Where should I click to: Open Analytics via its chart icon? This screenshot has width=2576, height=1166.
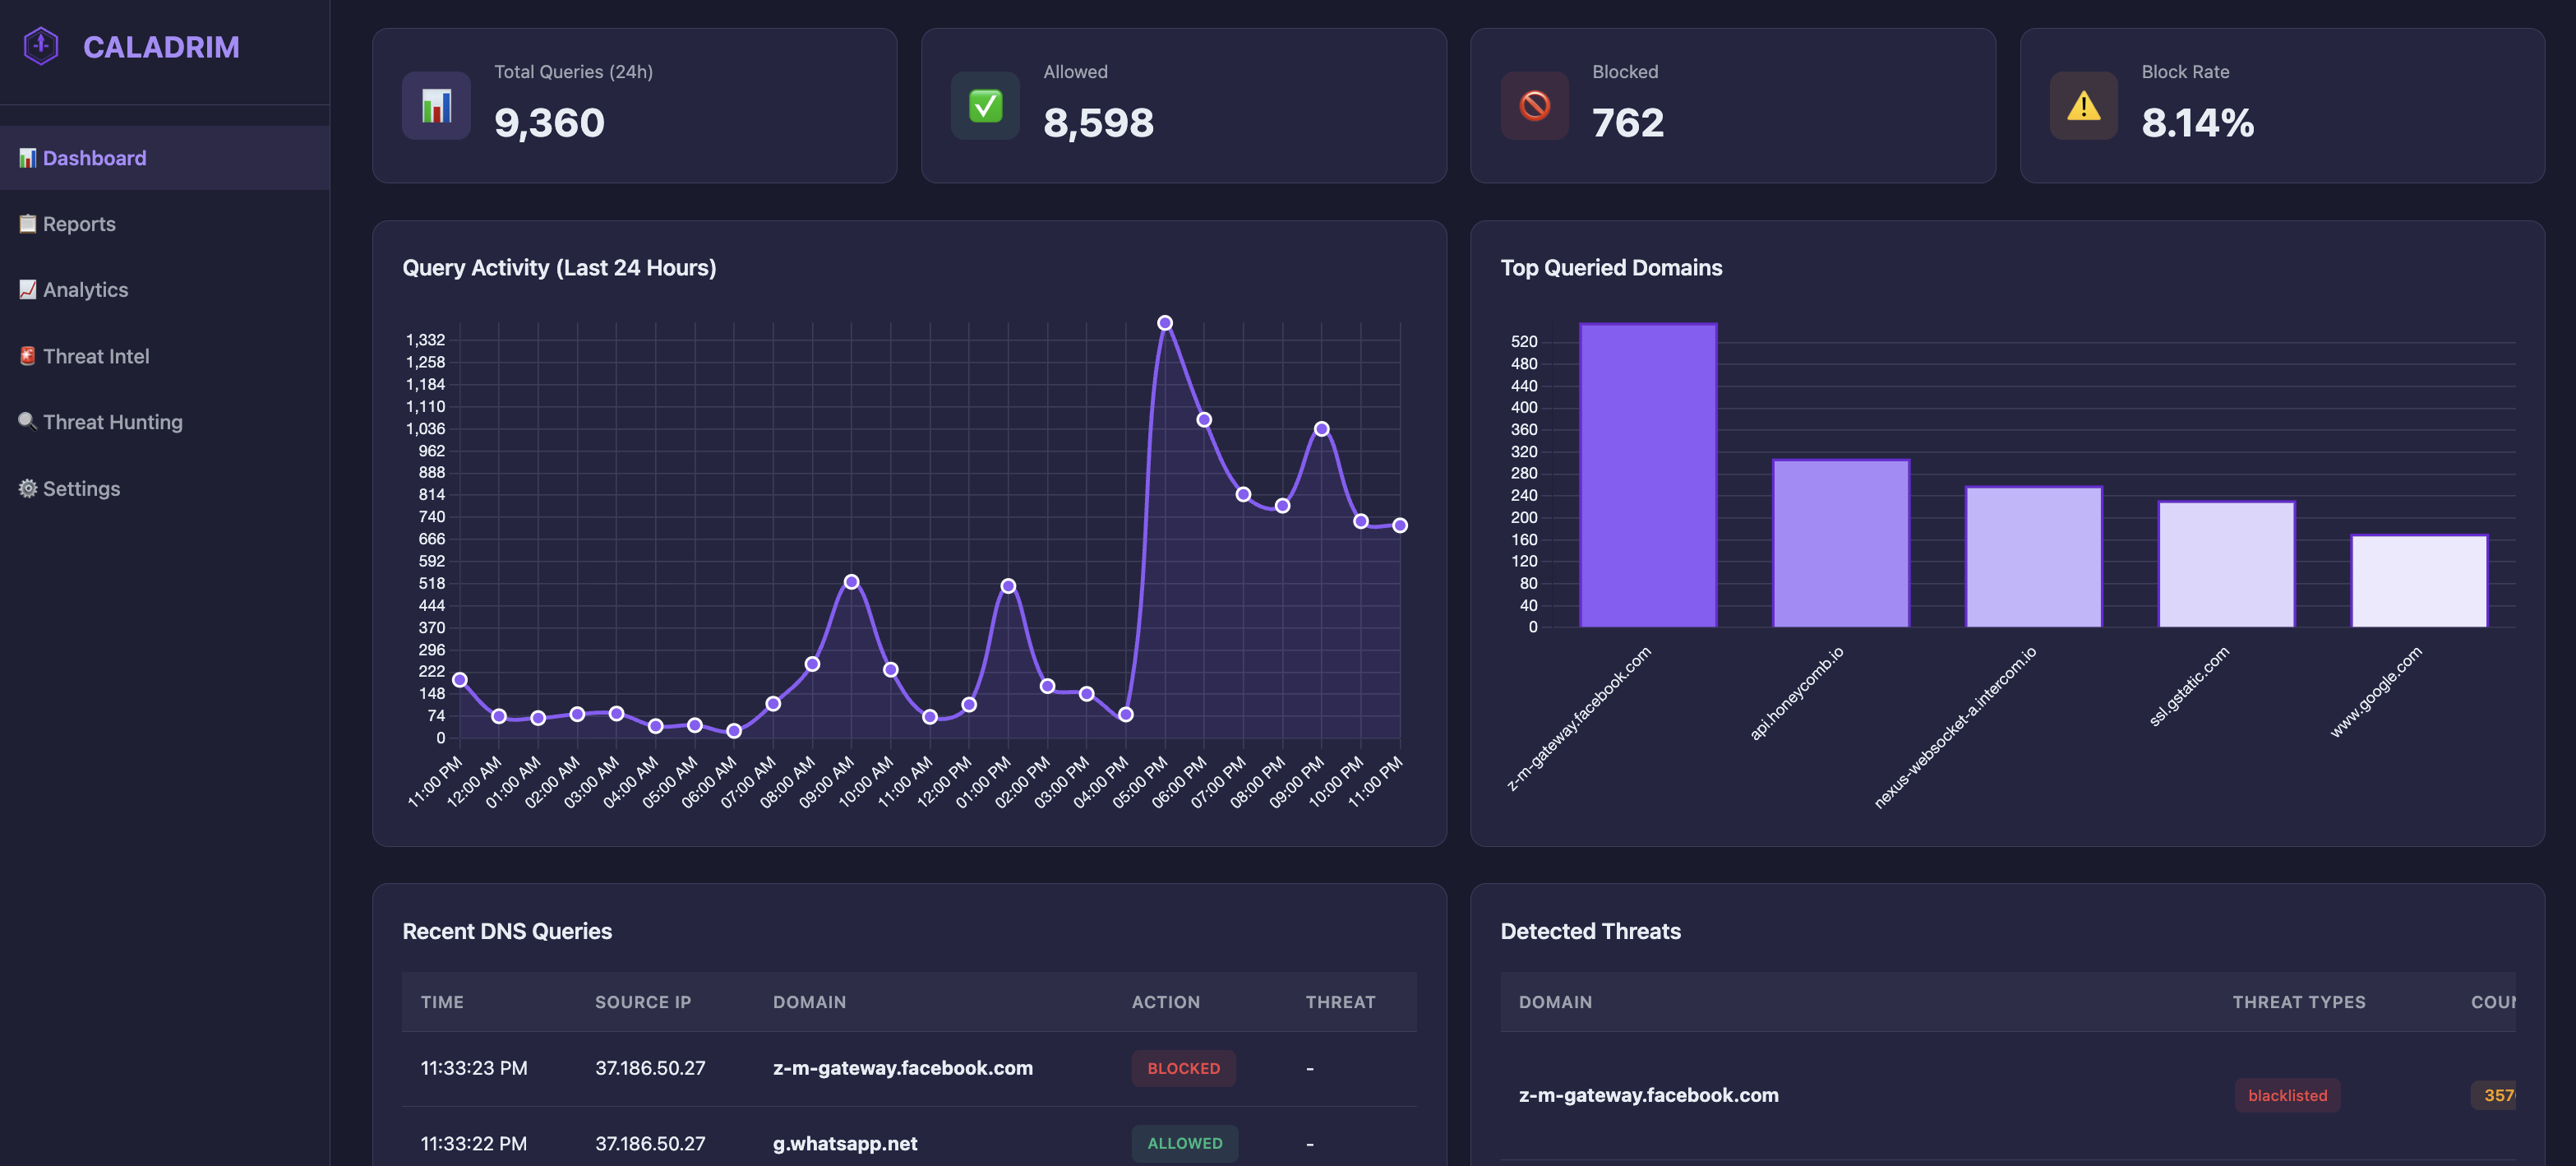[x=27, y=289]
